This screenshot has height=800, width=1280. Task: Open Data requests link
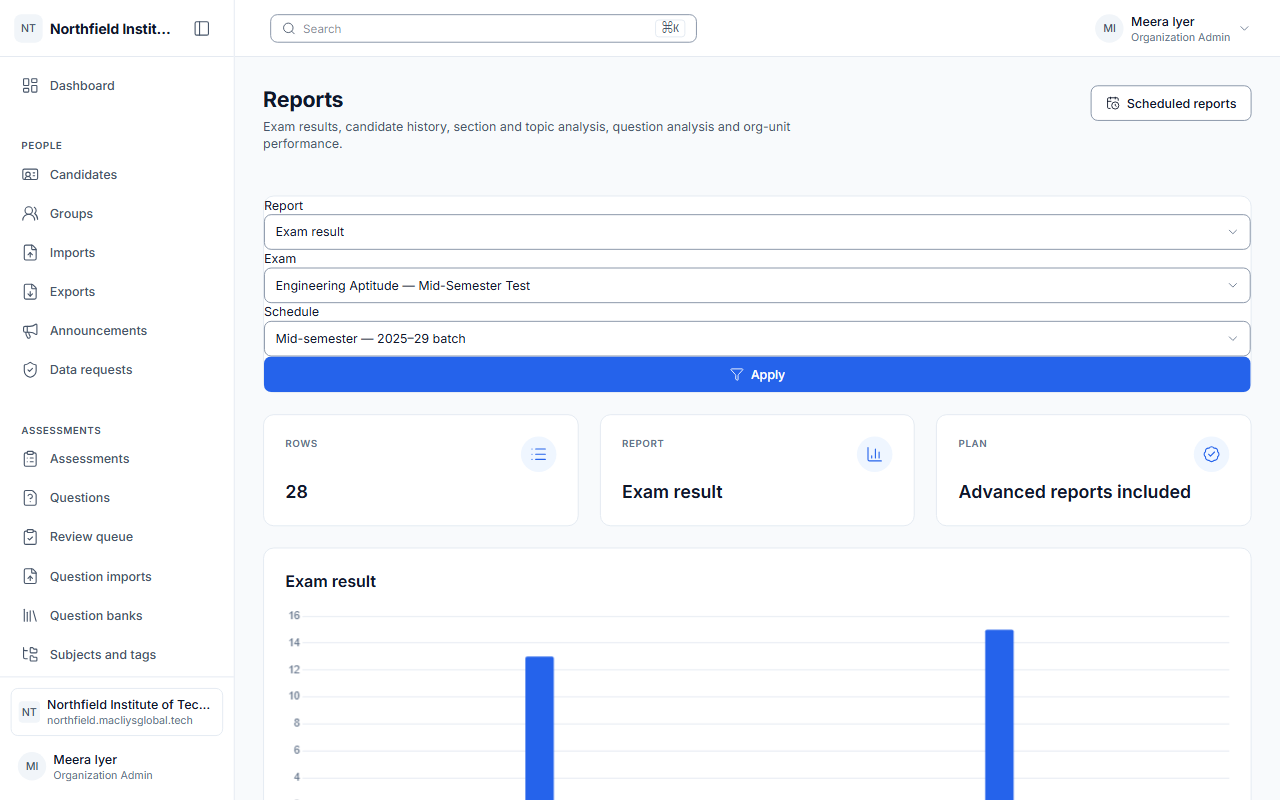coord(117,370)
